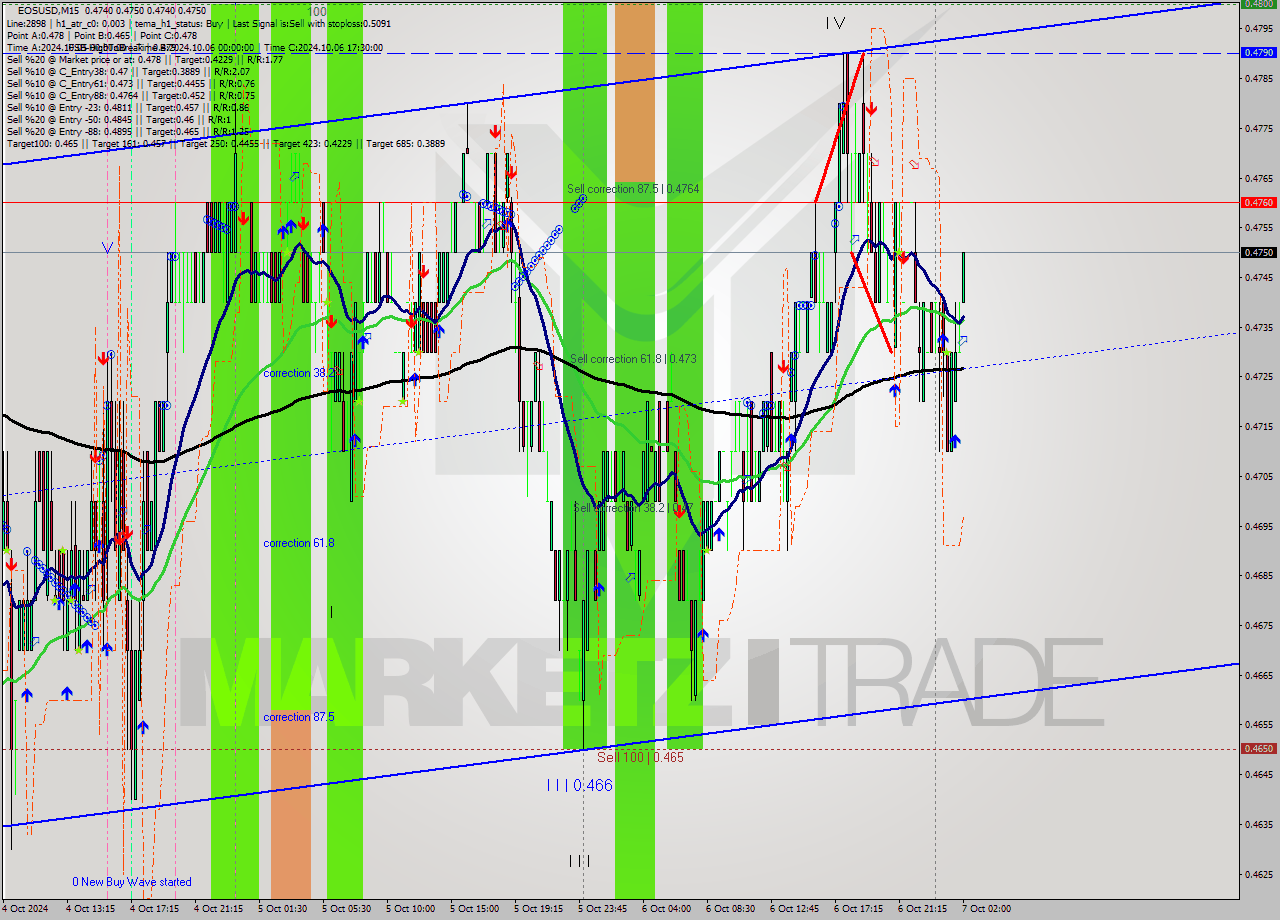
Task: Click the '4 Oct 2024' date label
Action: coord(25,909)
